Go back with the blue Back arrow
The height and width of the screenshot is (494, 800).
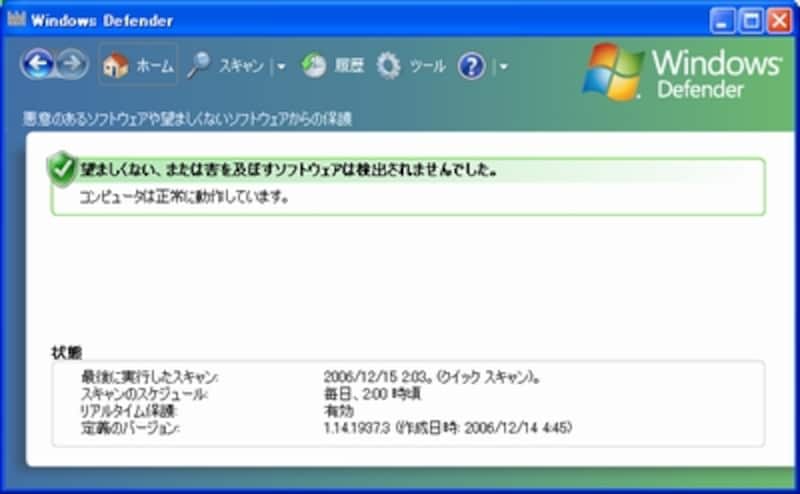pyautogui.click(x=37, y=64)
